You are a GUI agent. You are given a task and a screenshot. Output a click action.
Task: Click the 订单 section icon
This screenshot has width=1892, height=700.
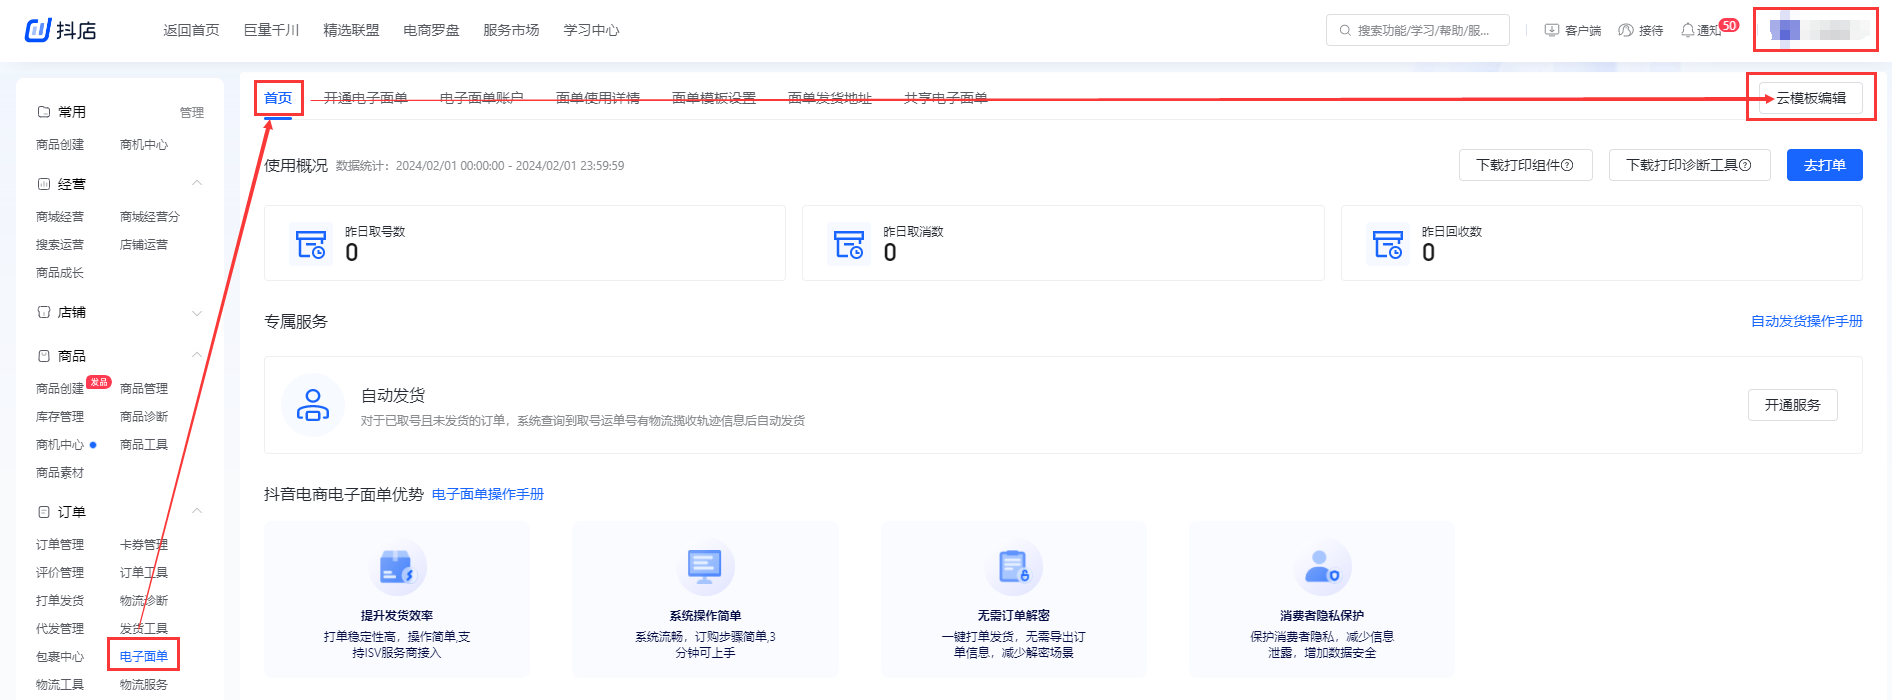[44, 512]
